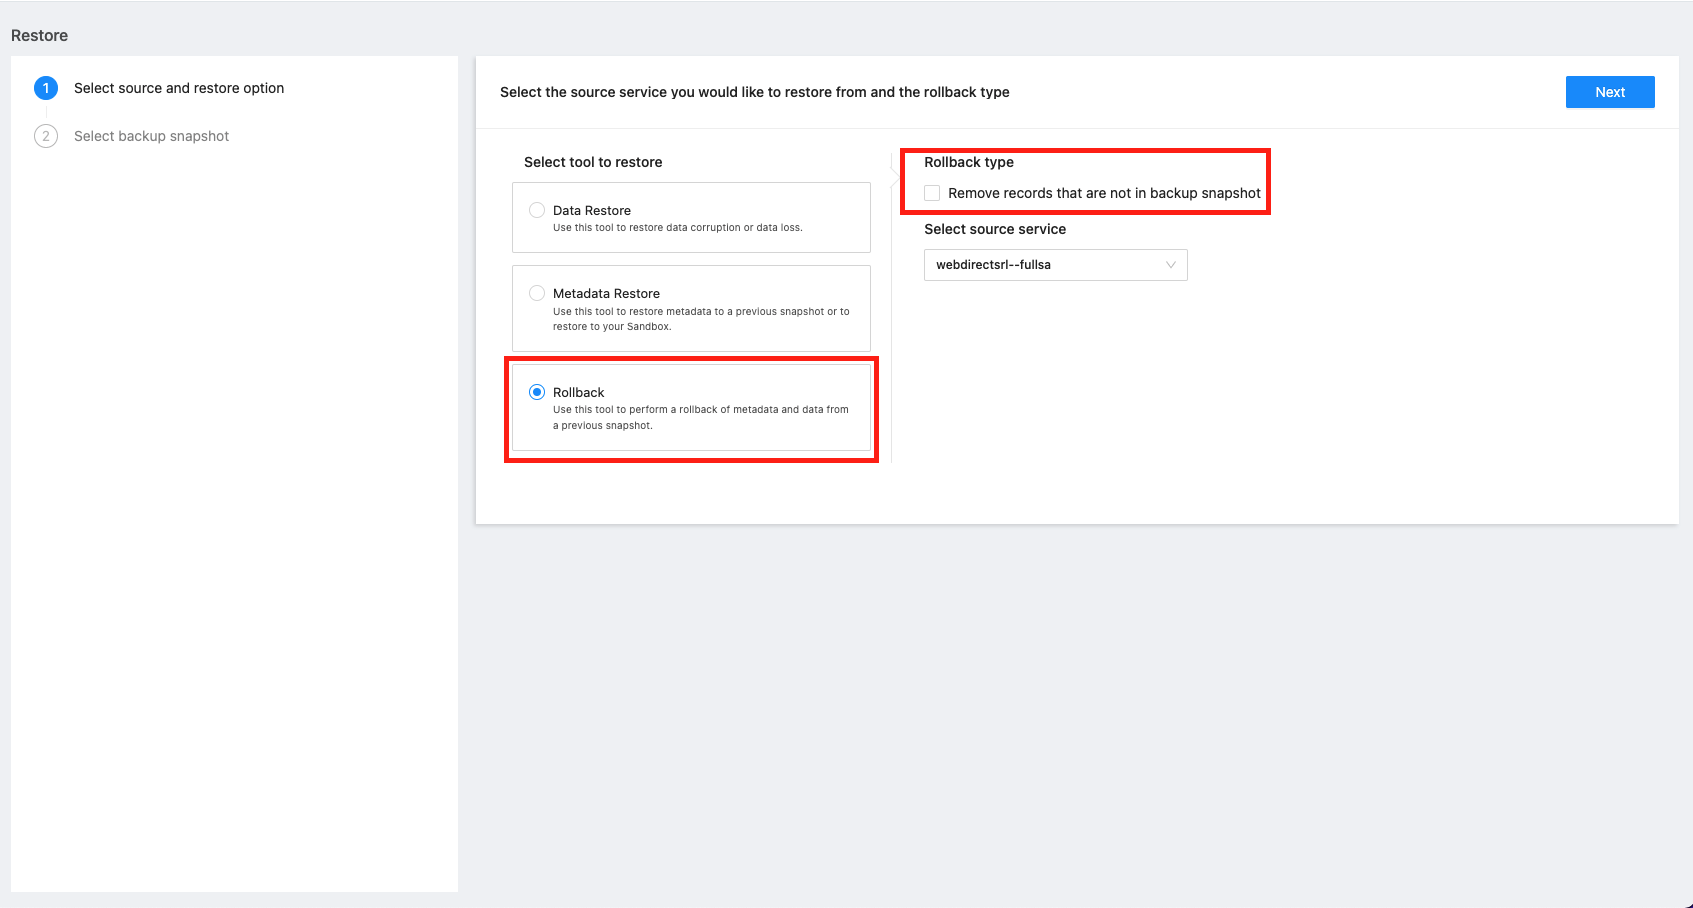Click the step 2 circle icon
Viewport: 1693px width, 908px height.
pyautogui.click(x=46, y=136)
